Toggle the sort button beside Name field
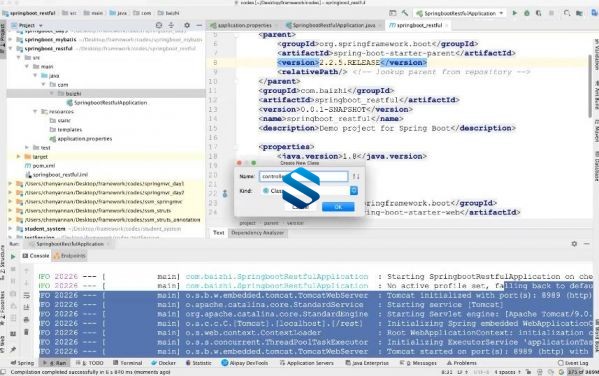The width and height of the screenshot is (599, 376). [x=356, y=176]
